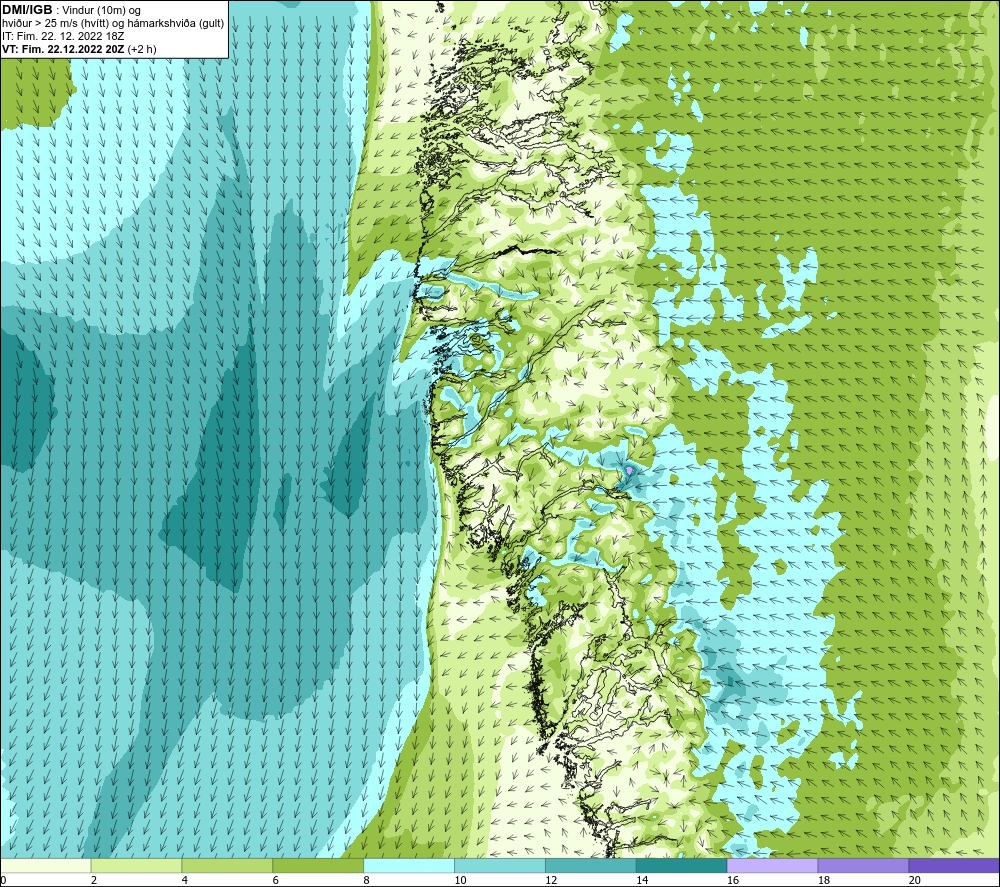The height and width of the screenshot is (887, 1000).
Task: Click the legend label '4'
Action: 184,880
